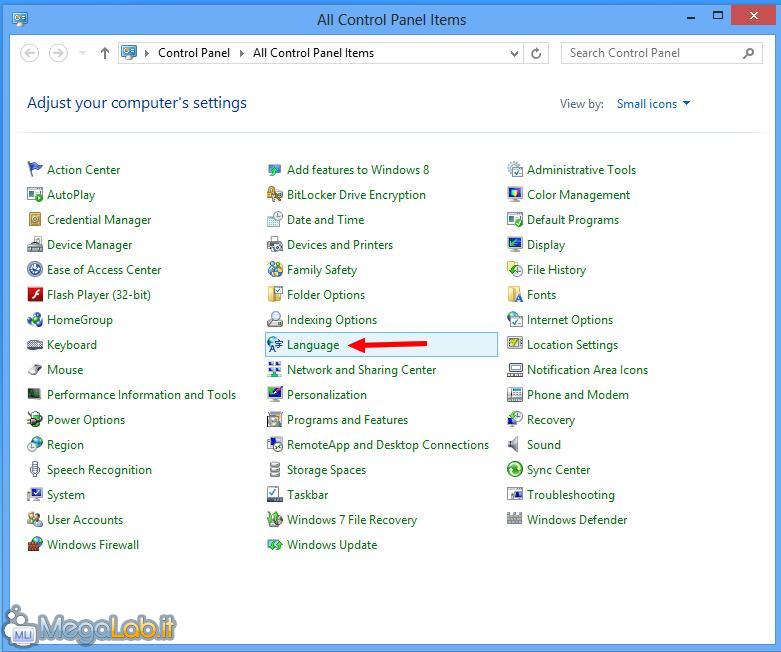
Task: Open the Action Center flag icon
Action: [35, 170]
